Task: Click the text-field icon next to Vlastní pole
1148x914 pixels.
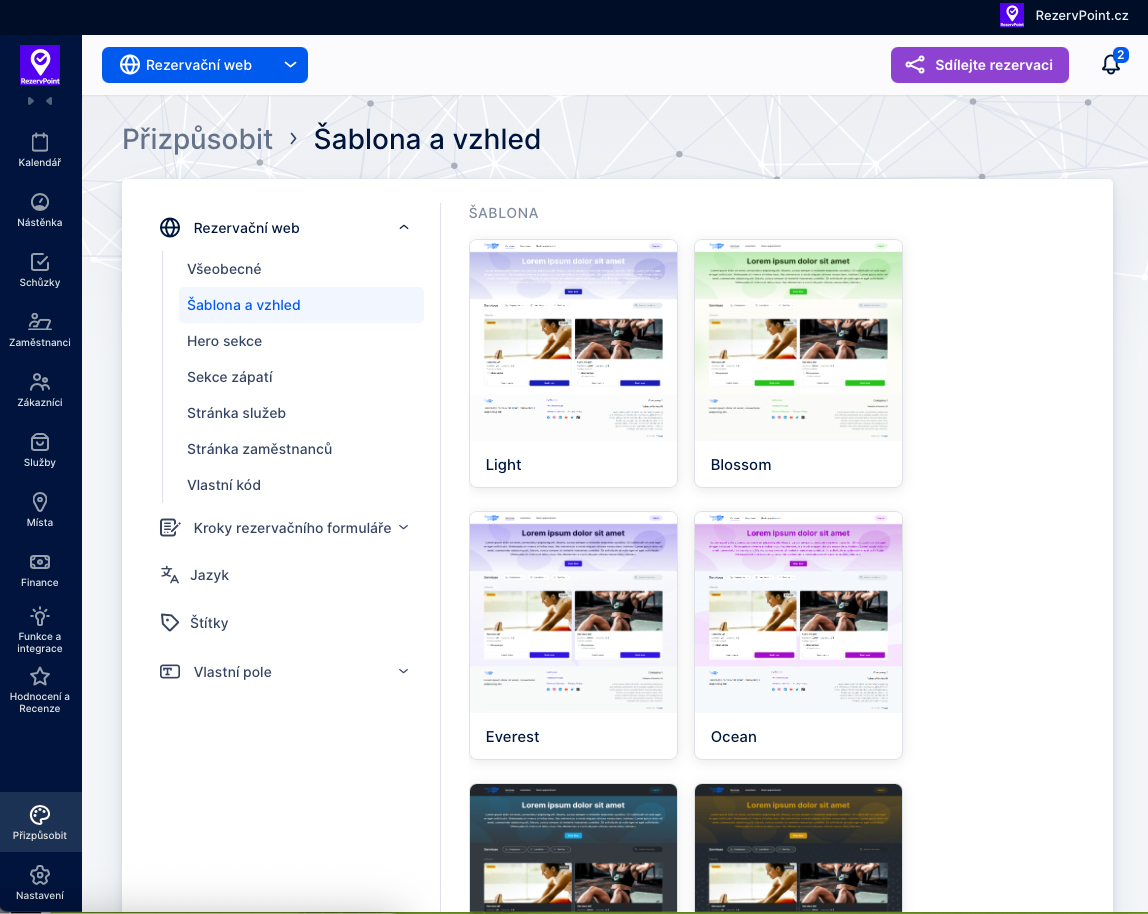Action: point(170,672)
